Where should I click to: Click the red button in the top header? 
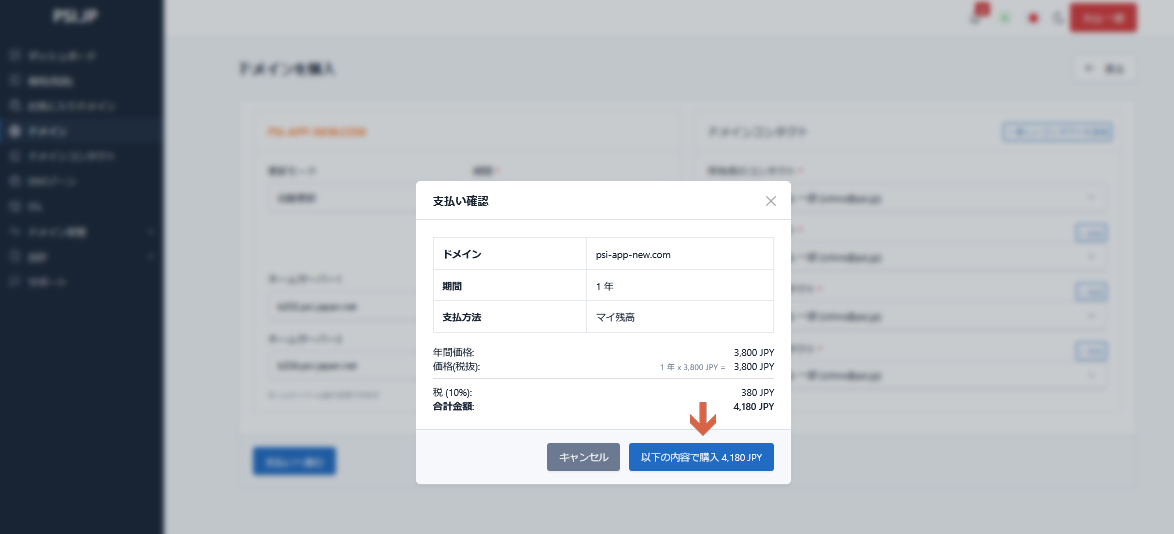[1103, 18]
